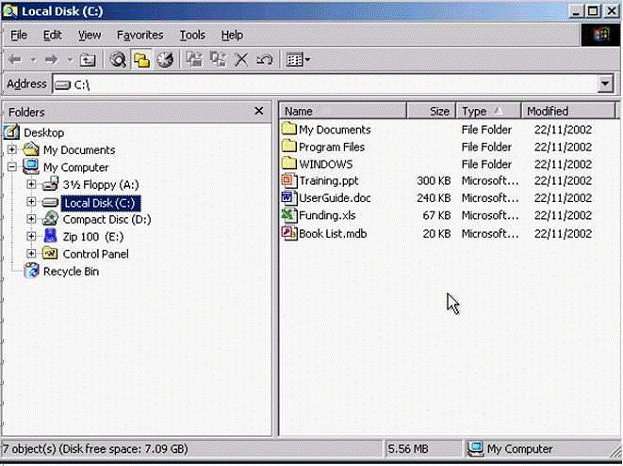Screen dimensions: 623x466
Task: Click the window resize grip corner
Action: 615,451
